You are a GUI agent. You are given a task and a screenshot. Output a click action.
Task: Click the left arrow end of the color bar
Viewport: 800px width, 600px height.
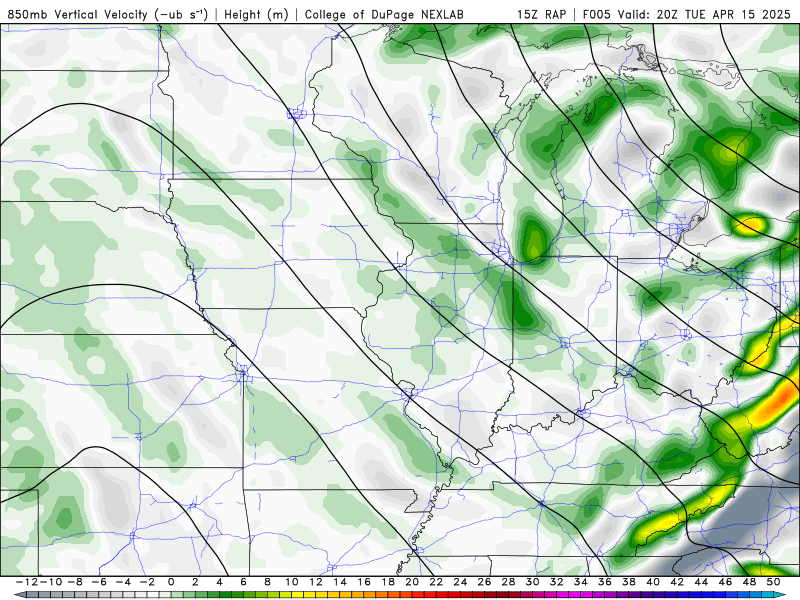20,594
